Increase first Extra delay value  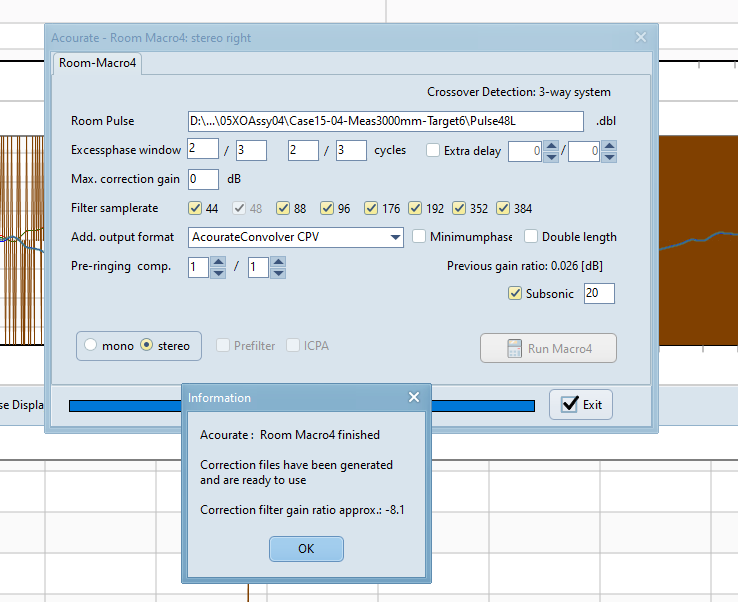coord(551,146)
